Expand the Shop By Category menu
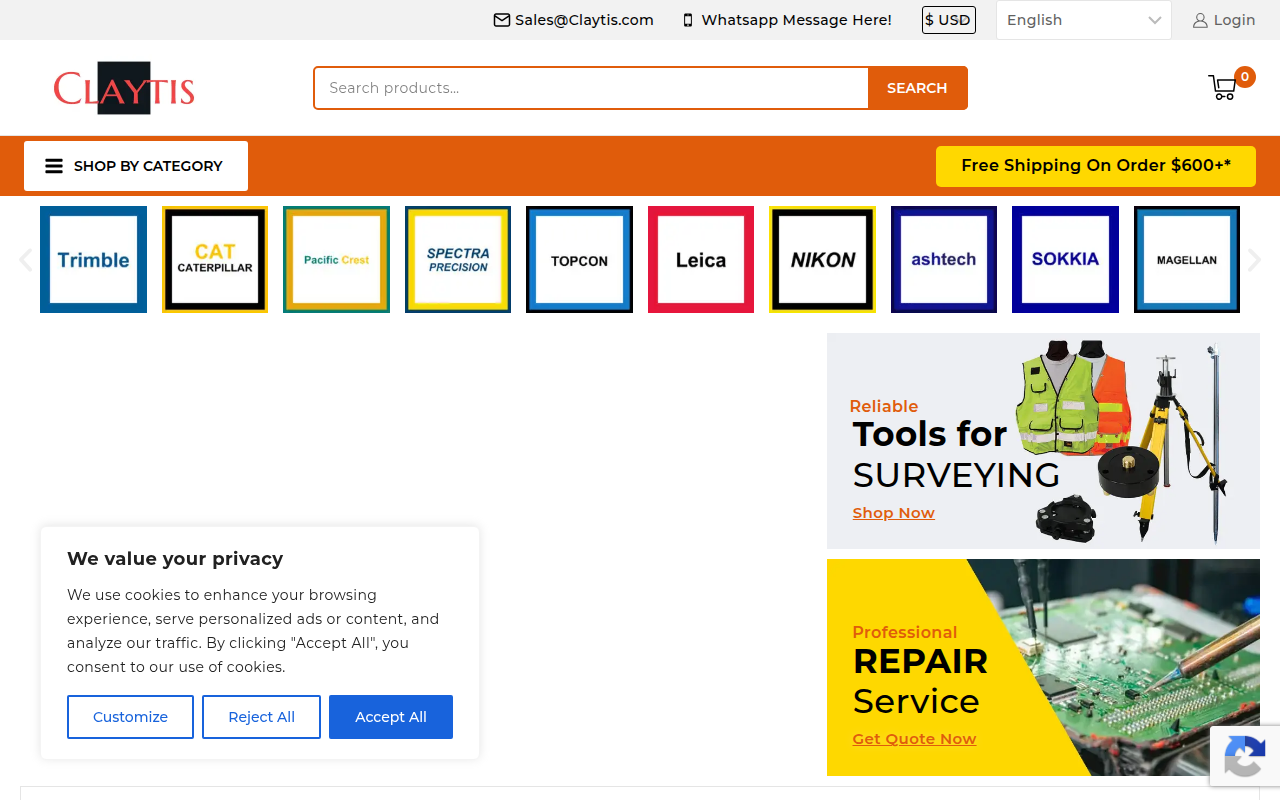Screen dimensions: 1280x800 coord(136,166)
